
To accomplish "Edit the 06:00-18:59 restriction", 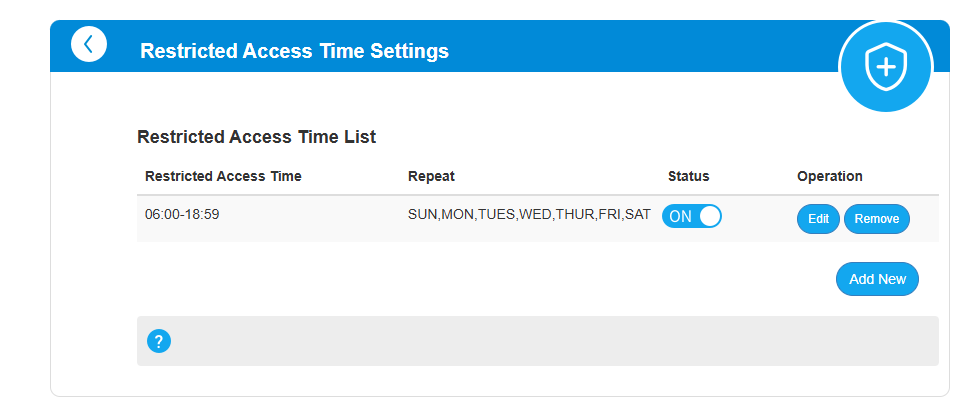I will coord(818,219).
